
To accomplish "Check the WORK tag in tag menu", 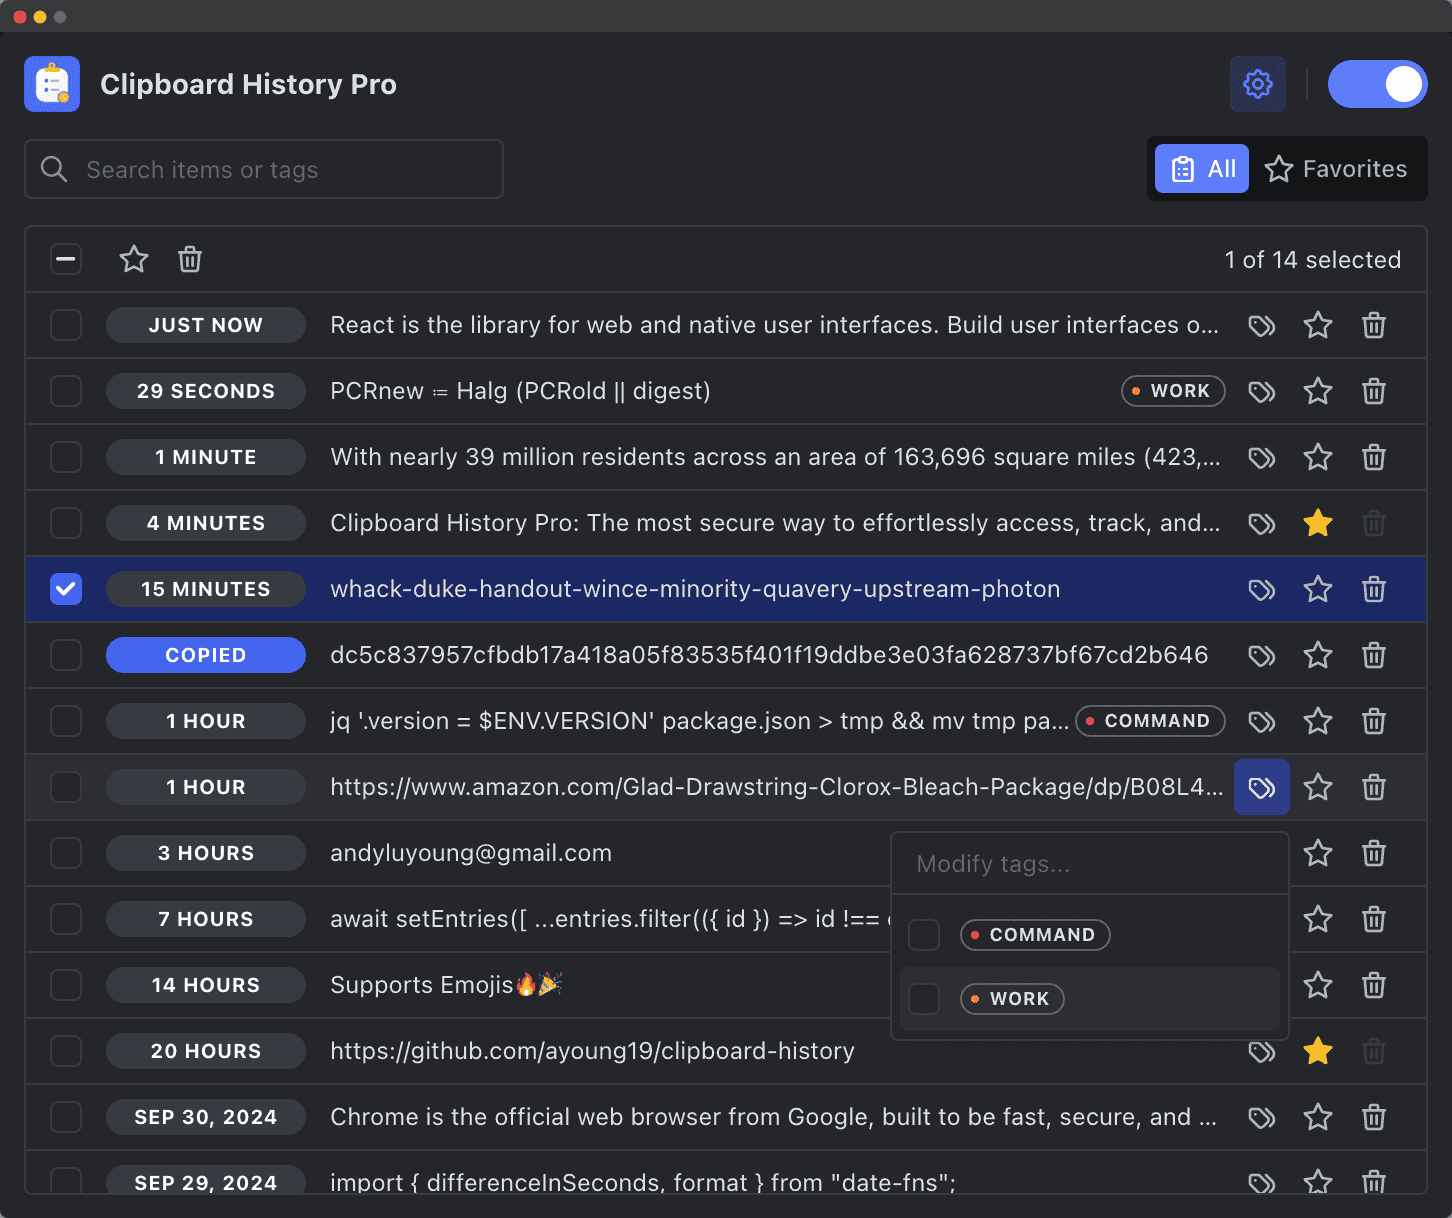I will tap(924, 999).
